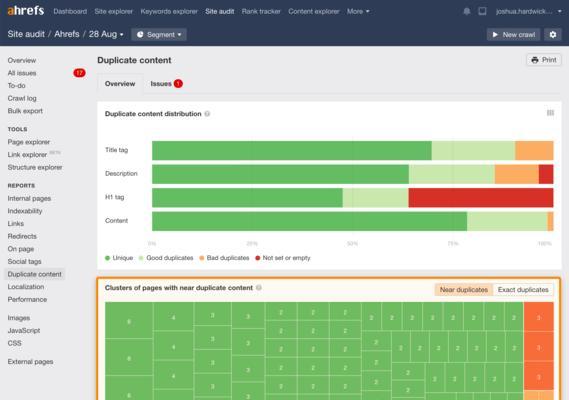Open the Internal pages report
This screenshot has width=569, height=400.
(x=29, y=199)
